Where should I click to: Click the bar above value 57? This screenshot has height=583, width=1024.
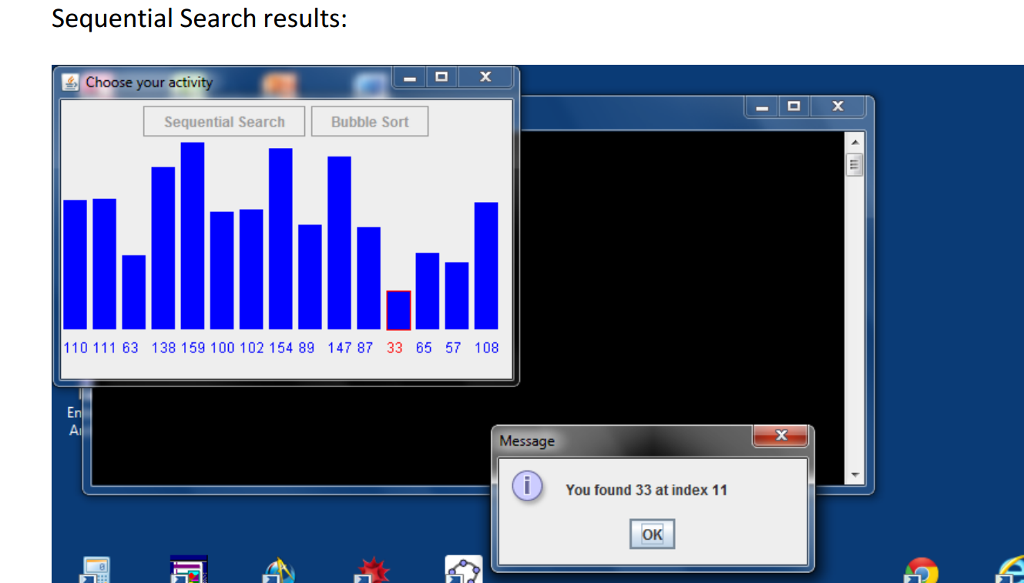[457, 296]
